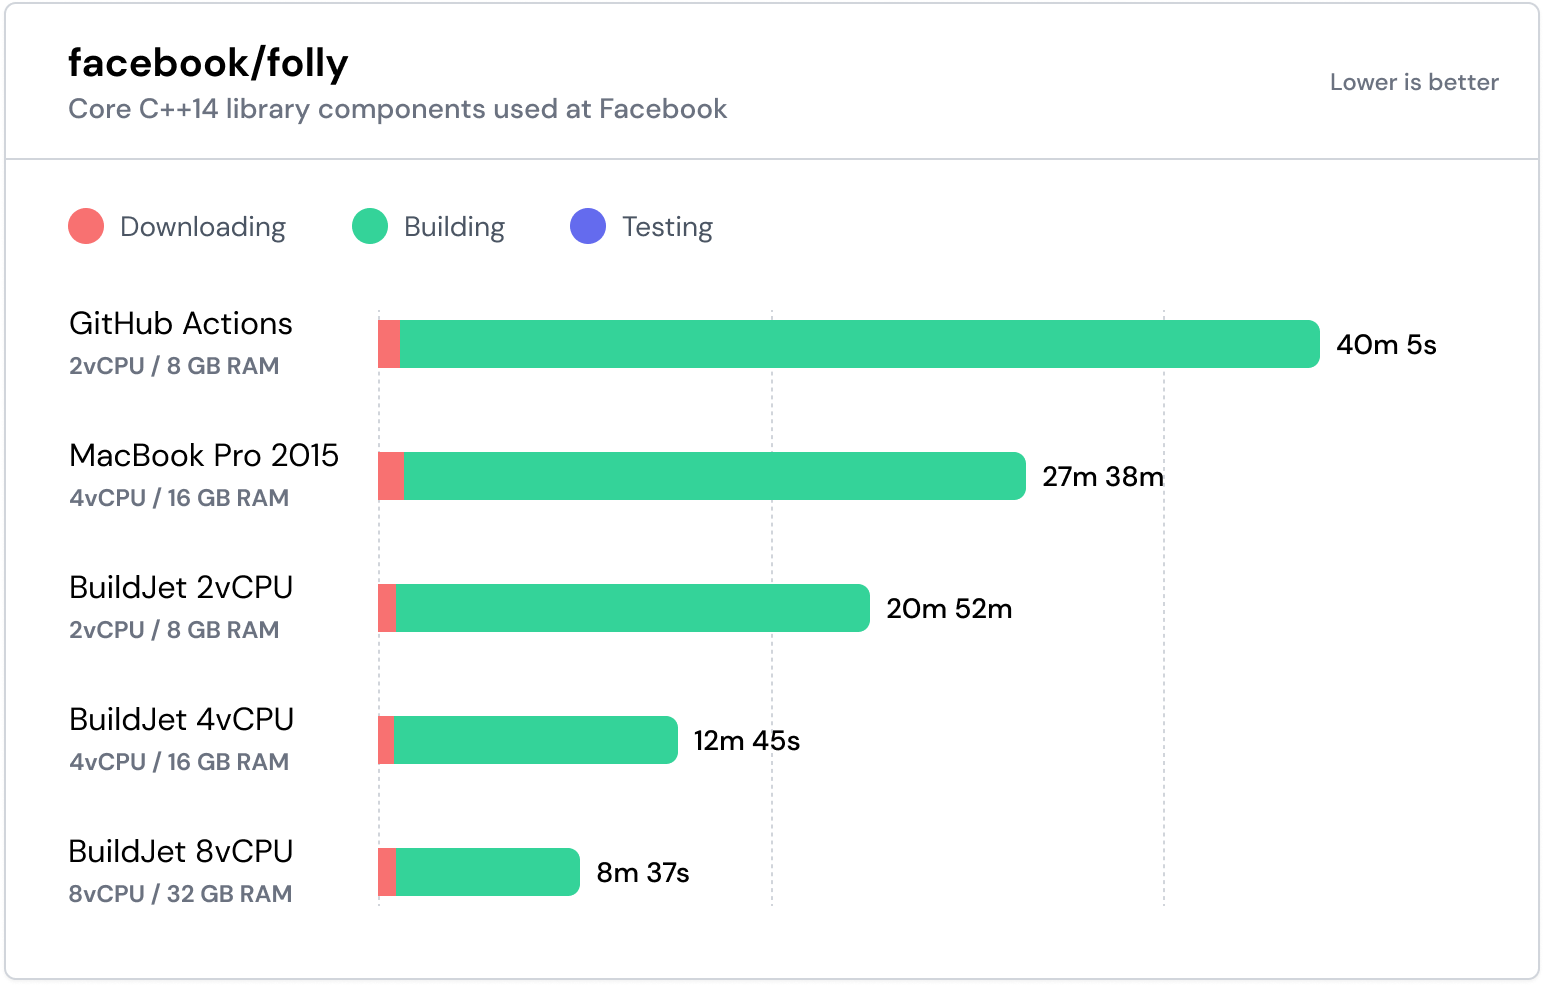Toggle the Downloading legend label
Image resolution: width=1544 pixels, height=986 pixels.
pos(203,227)
